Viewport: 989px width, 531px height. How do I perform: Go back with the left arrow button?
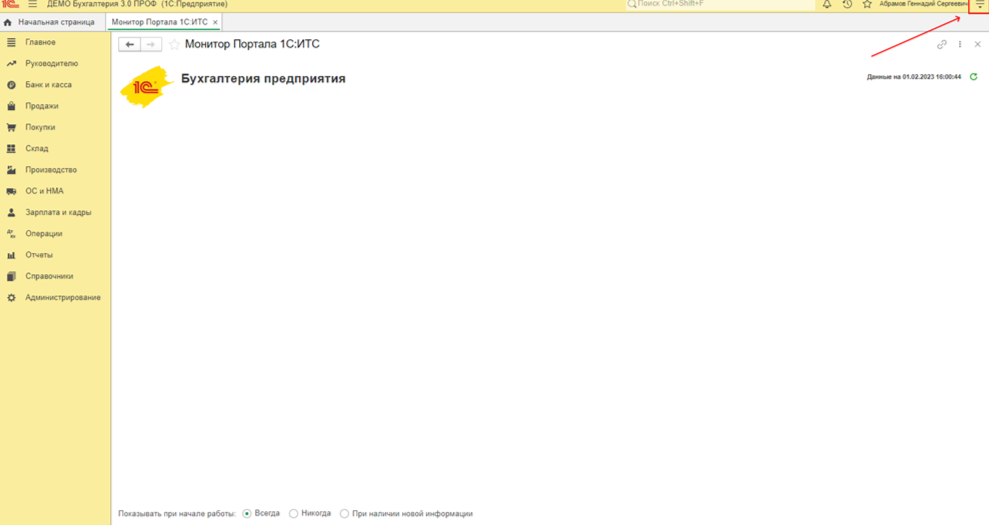129,44
